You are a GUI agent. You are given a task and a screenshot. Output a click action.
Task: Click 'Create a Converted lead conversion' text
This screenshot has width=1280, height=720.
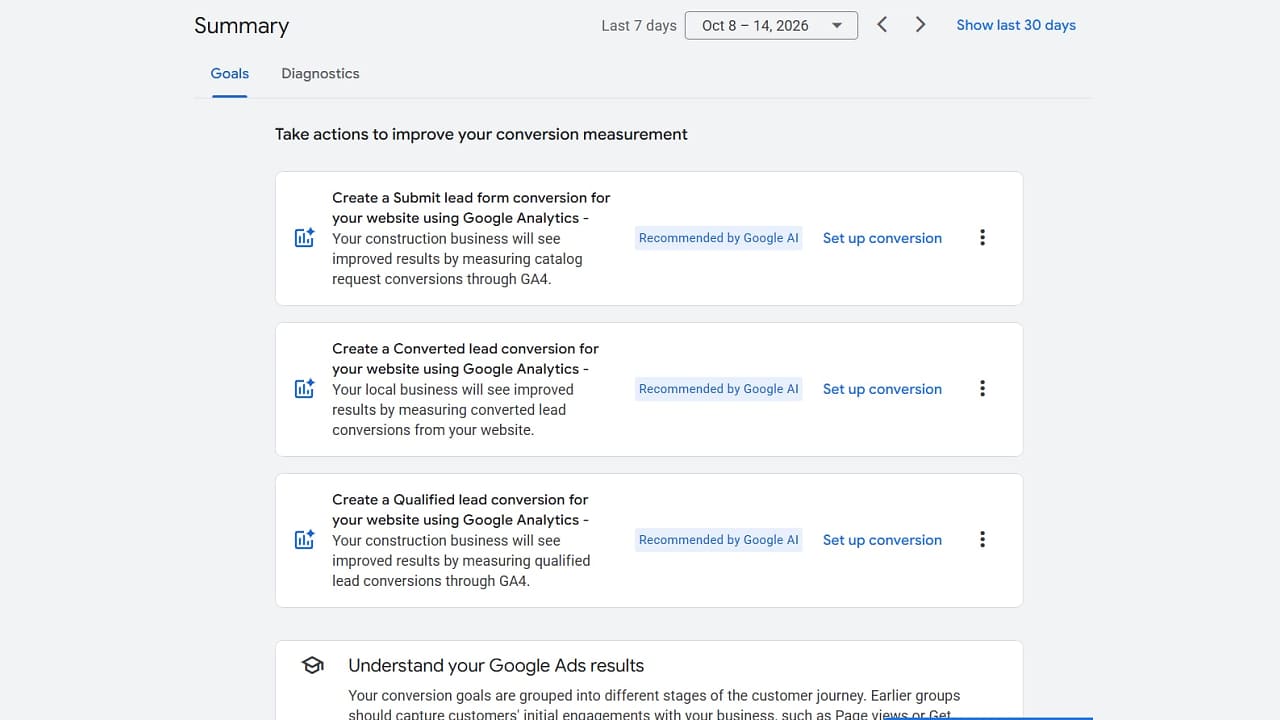coord(466,359)
